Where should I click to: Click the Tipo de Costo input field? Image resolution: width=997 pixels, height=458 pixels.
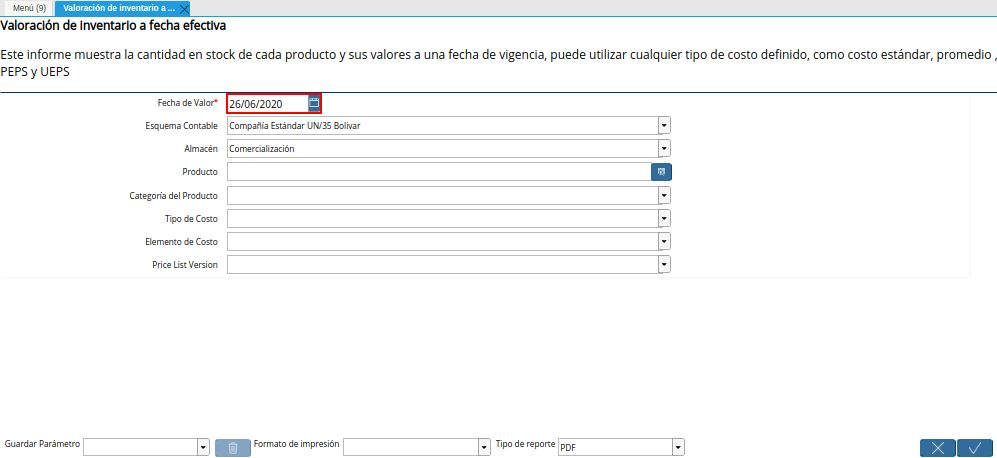point(441,218)
